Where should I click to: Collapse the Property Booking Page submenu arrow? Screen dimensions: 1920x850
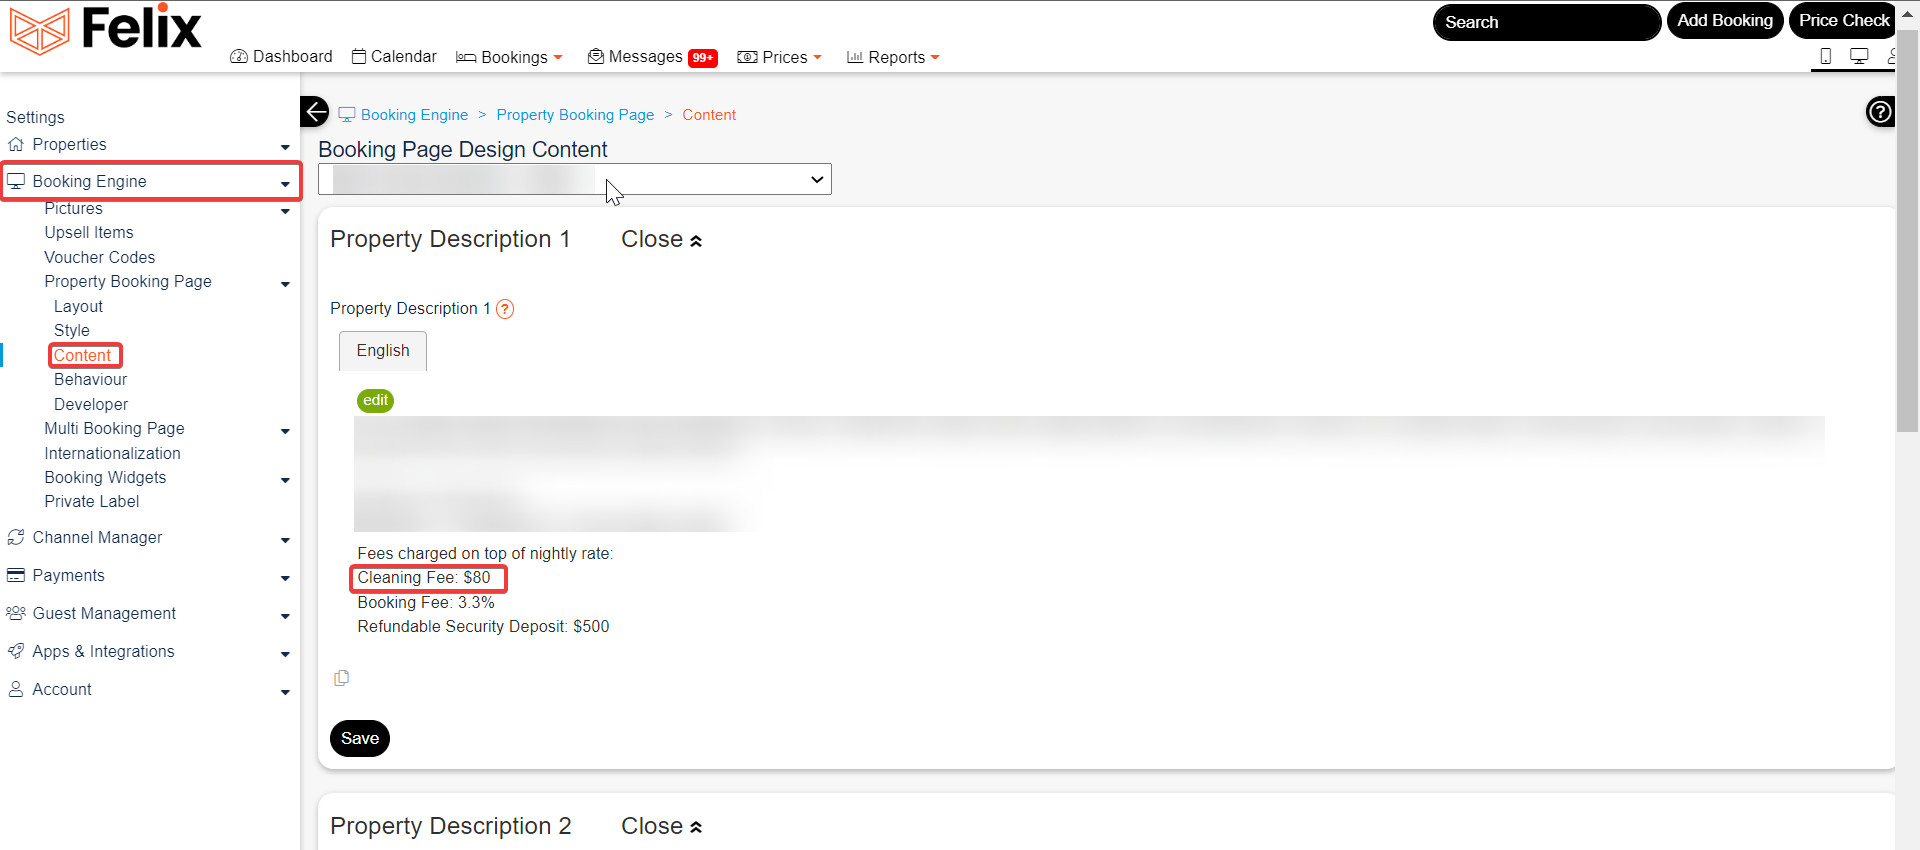[x=285, y=284]
